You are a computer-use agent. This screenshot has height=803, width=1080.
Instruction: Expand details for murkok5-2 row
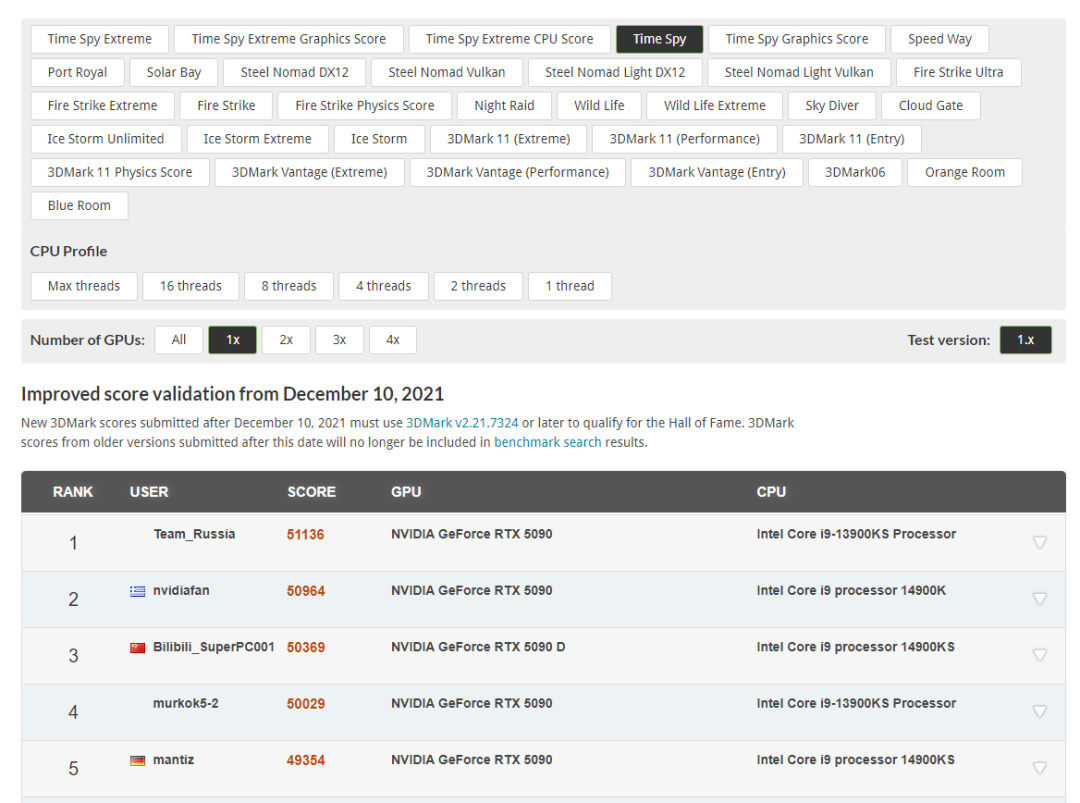tap(1039, 711)
